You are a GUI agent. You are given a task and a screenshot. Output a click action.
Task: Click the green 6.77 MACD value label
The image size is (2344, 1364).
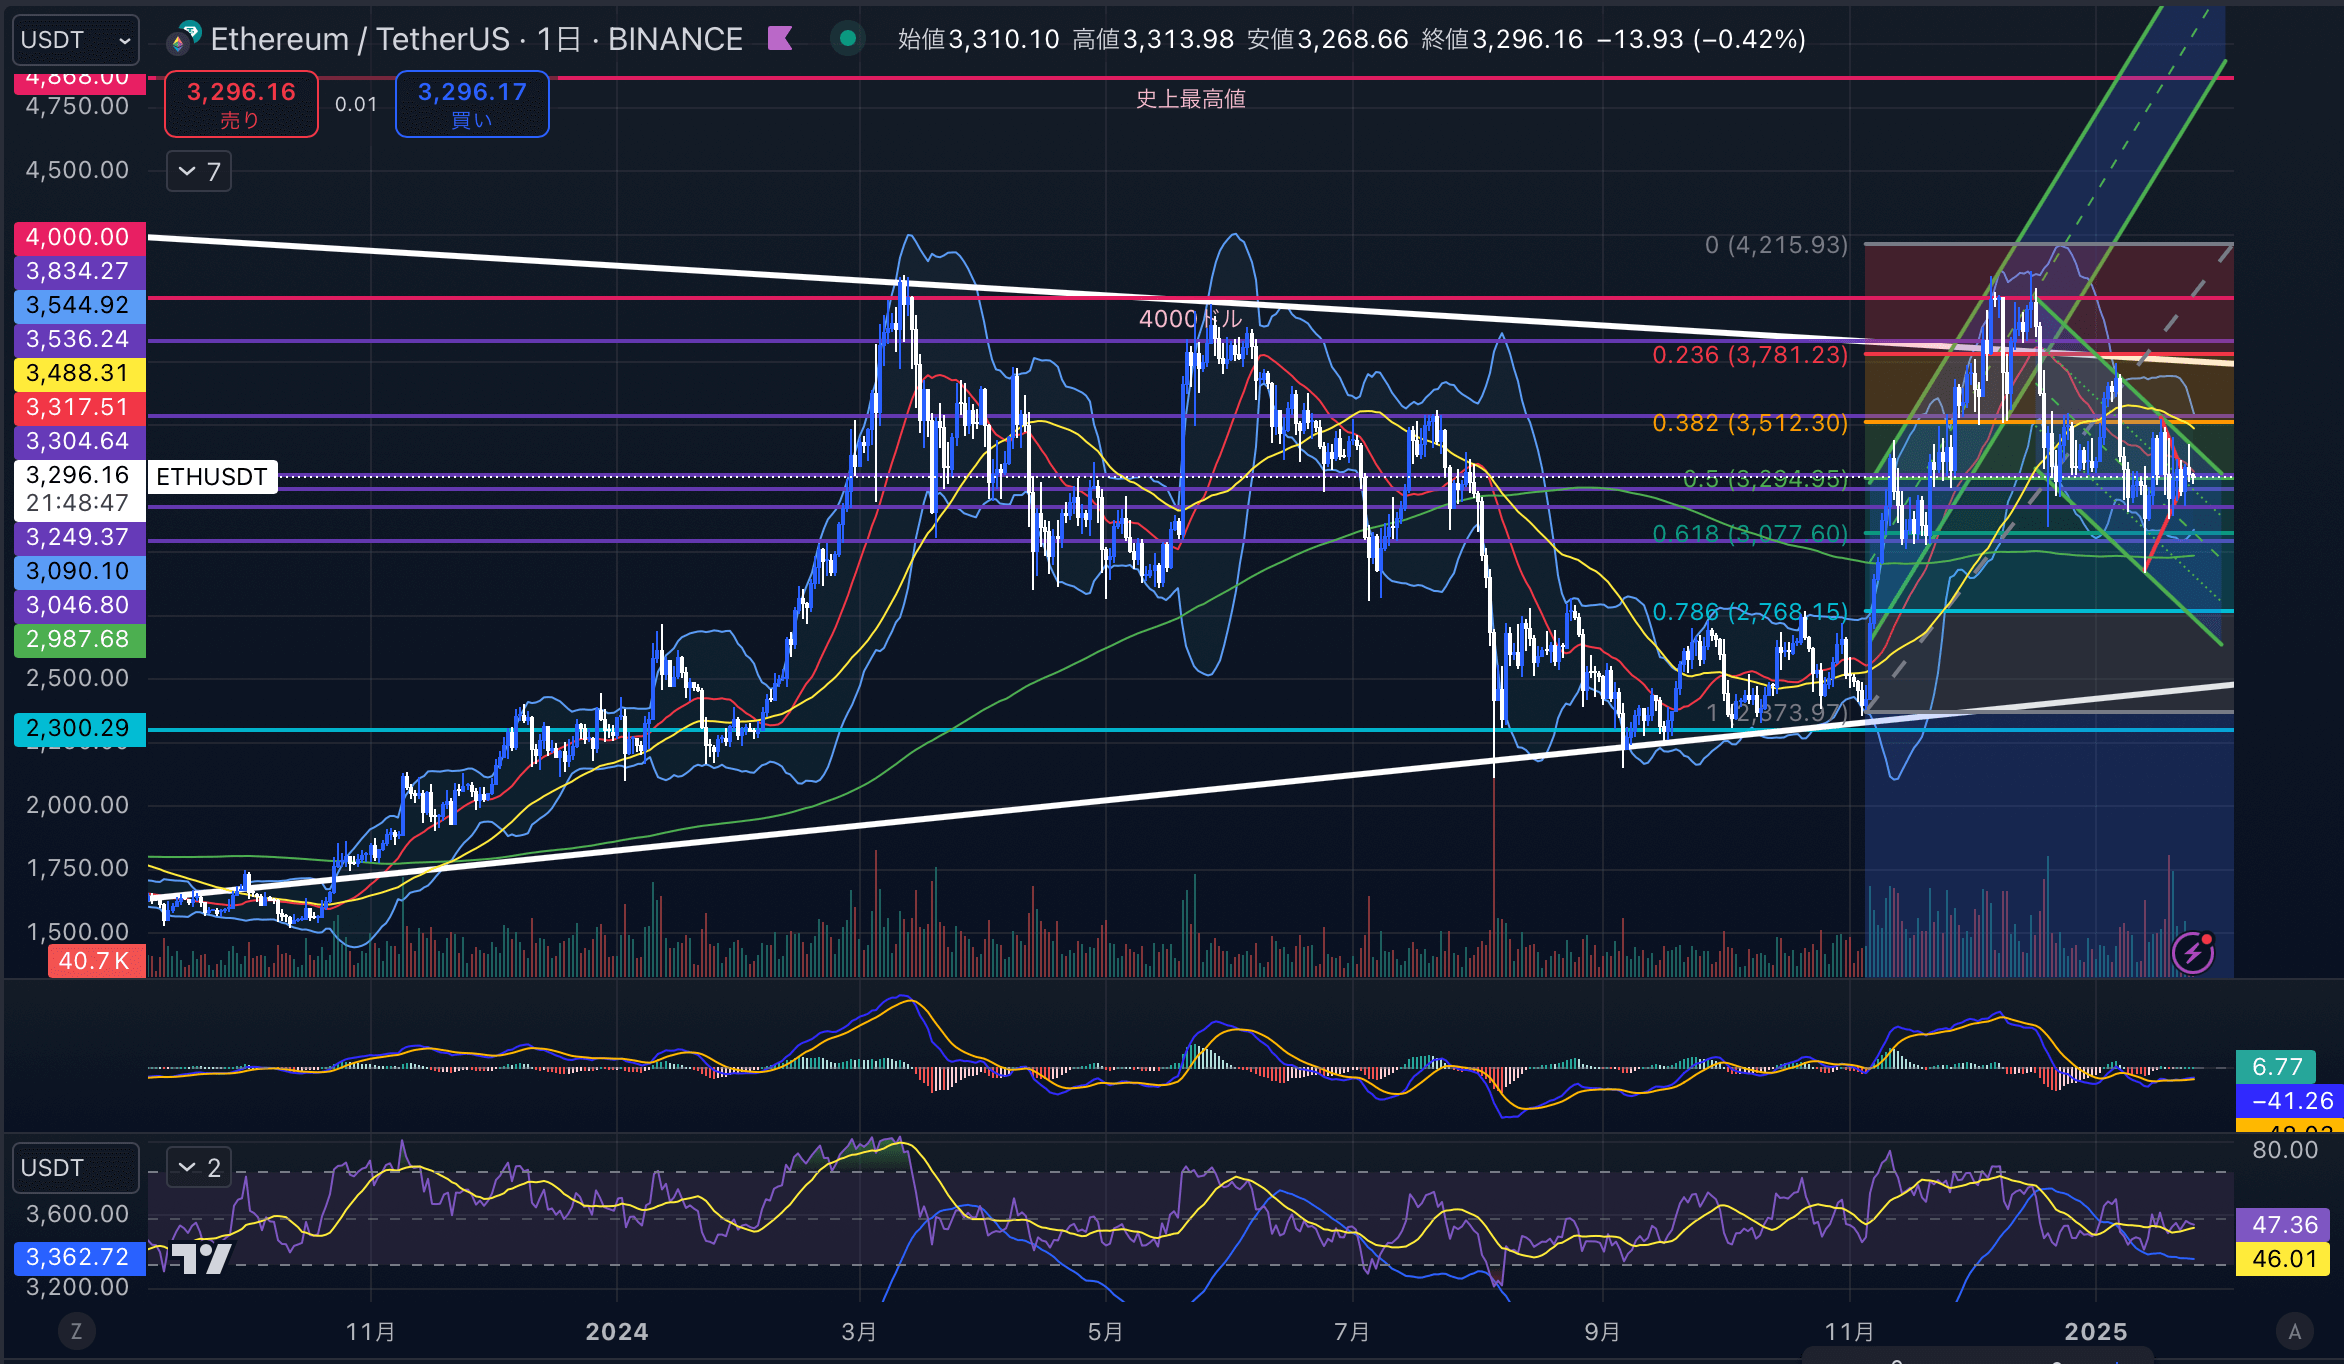tap(2276, 1067)
